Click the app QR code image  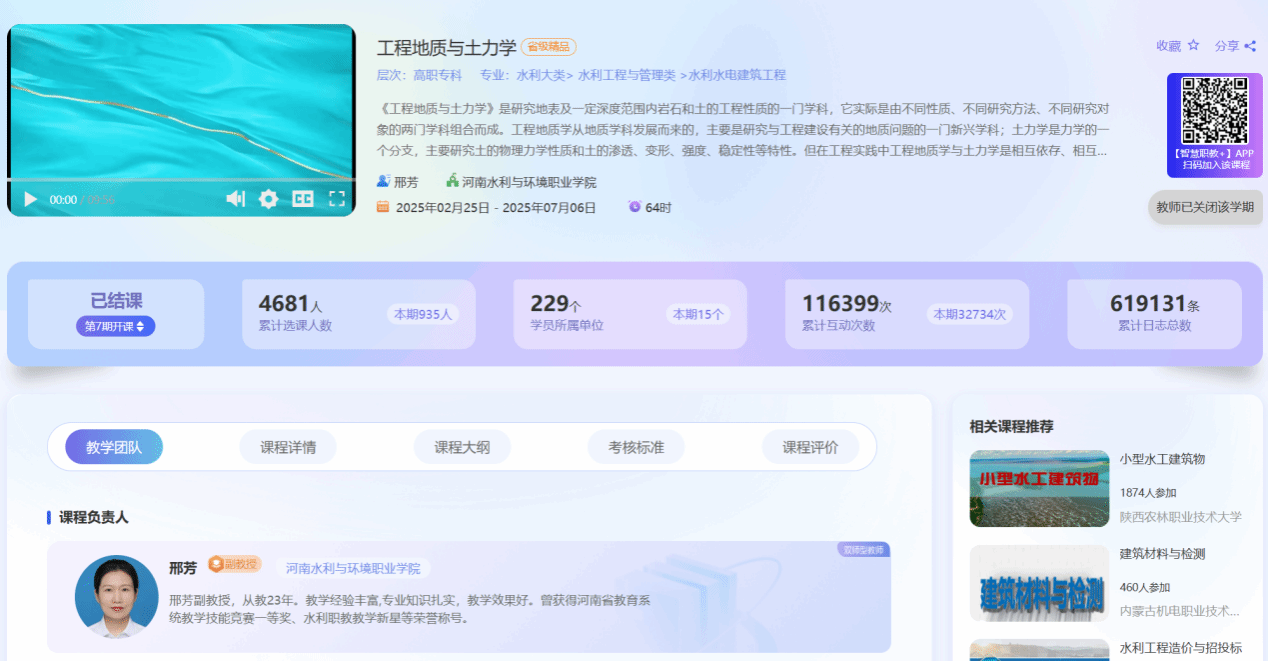pos(1214,110)
